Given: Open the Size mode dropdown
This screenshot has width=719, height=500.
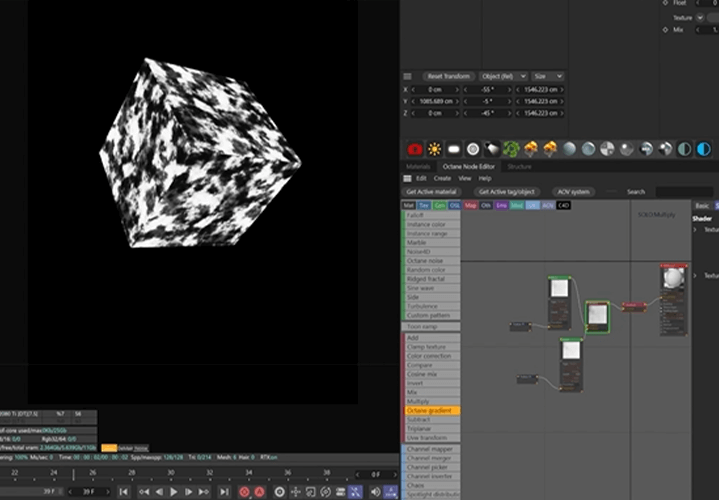Looking at the screenshot, I should click(x=548, y=76).
